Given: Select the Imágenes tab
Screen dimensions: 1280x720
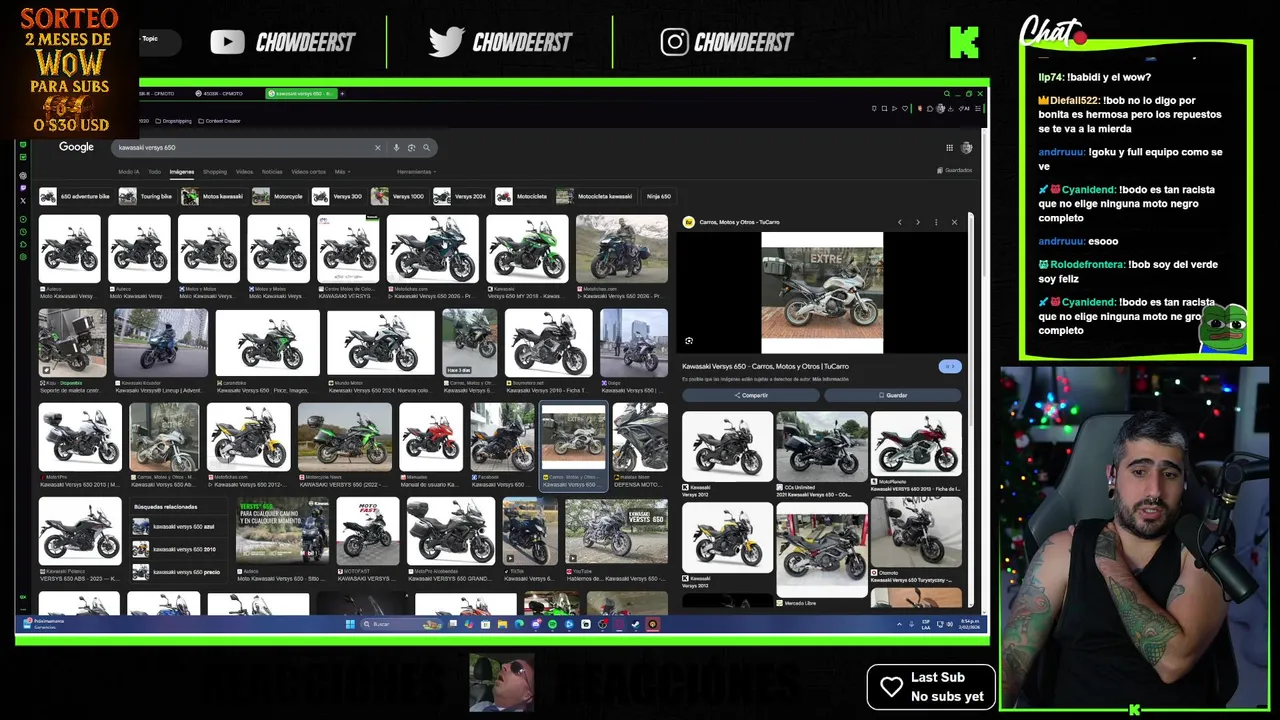Looking at the screenshot, I should pos(181,172).
